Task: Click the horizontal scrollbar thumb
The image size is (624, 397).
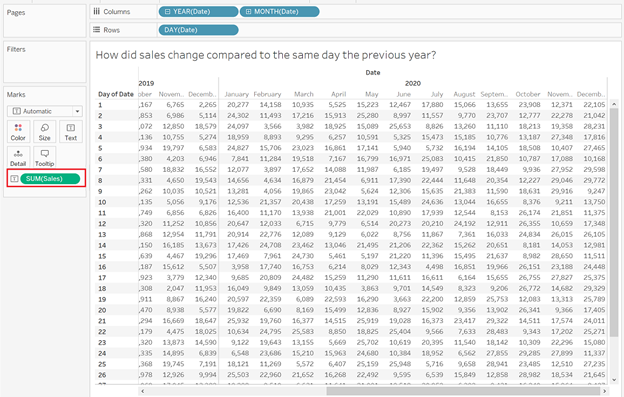Action: [464, 391]
